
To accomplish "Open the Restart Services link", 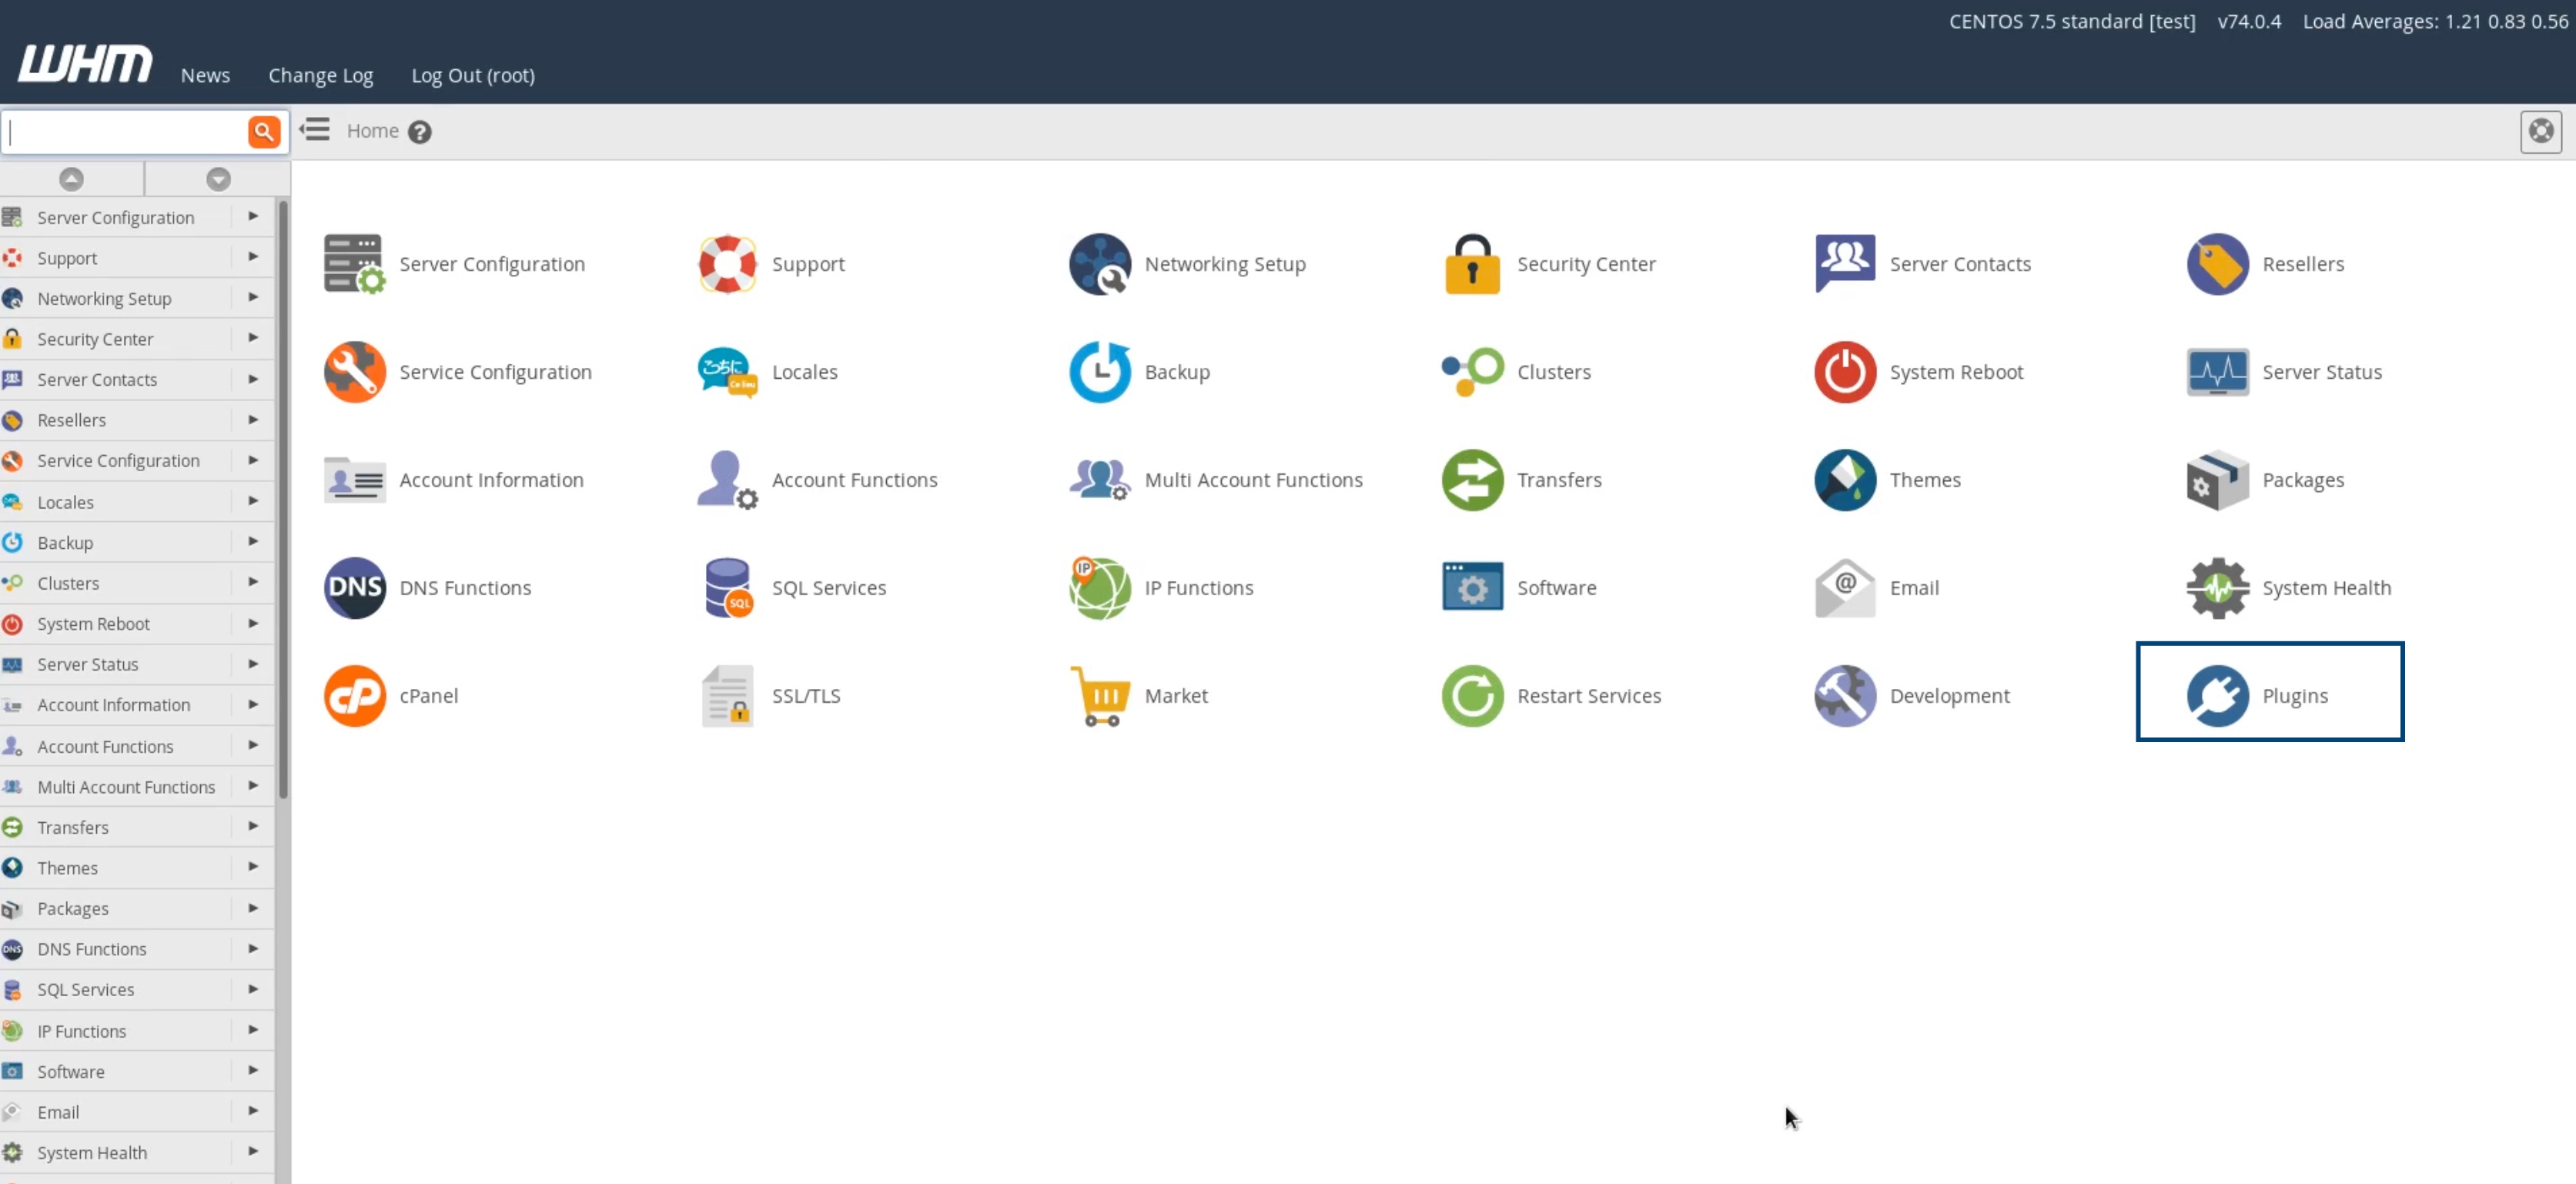I will 1588,696.
